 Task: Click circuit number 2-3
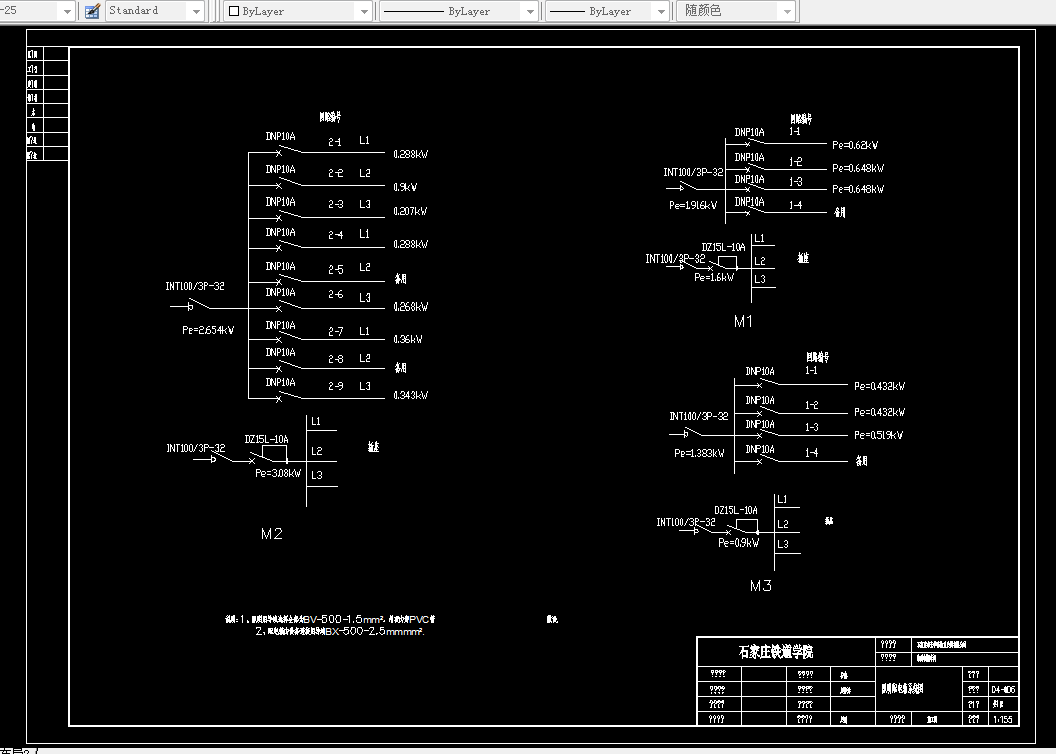click(335, 204)
